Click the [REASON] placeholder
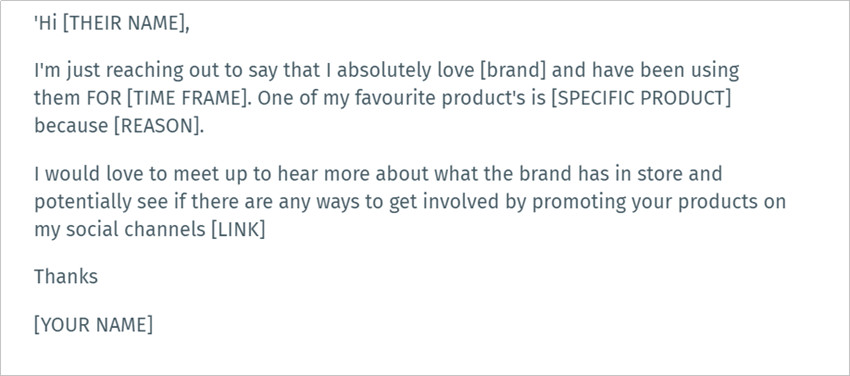Viewport: 850px width, 376px height. pos(157,126)
